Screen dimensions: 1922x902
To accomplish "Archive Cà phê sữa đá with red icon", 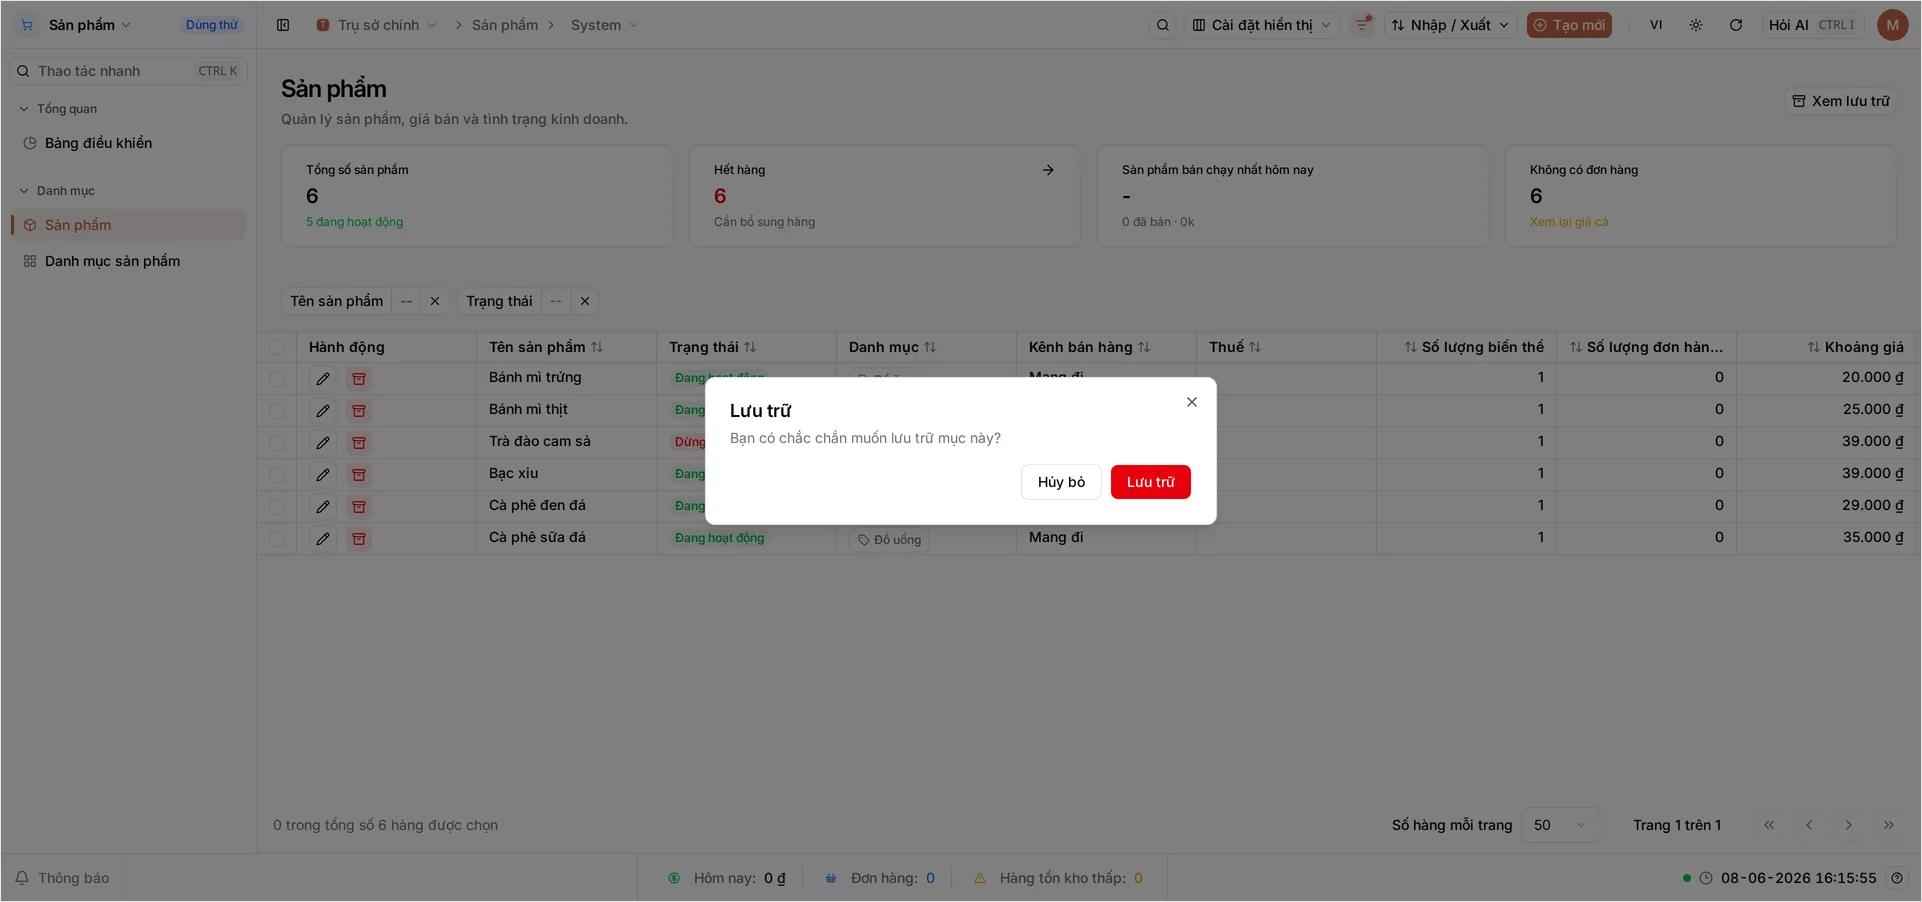I will 359,539.
